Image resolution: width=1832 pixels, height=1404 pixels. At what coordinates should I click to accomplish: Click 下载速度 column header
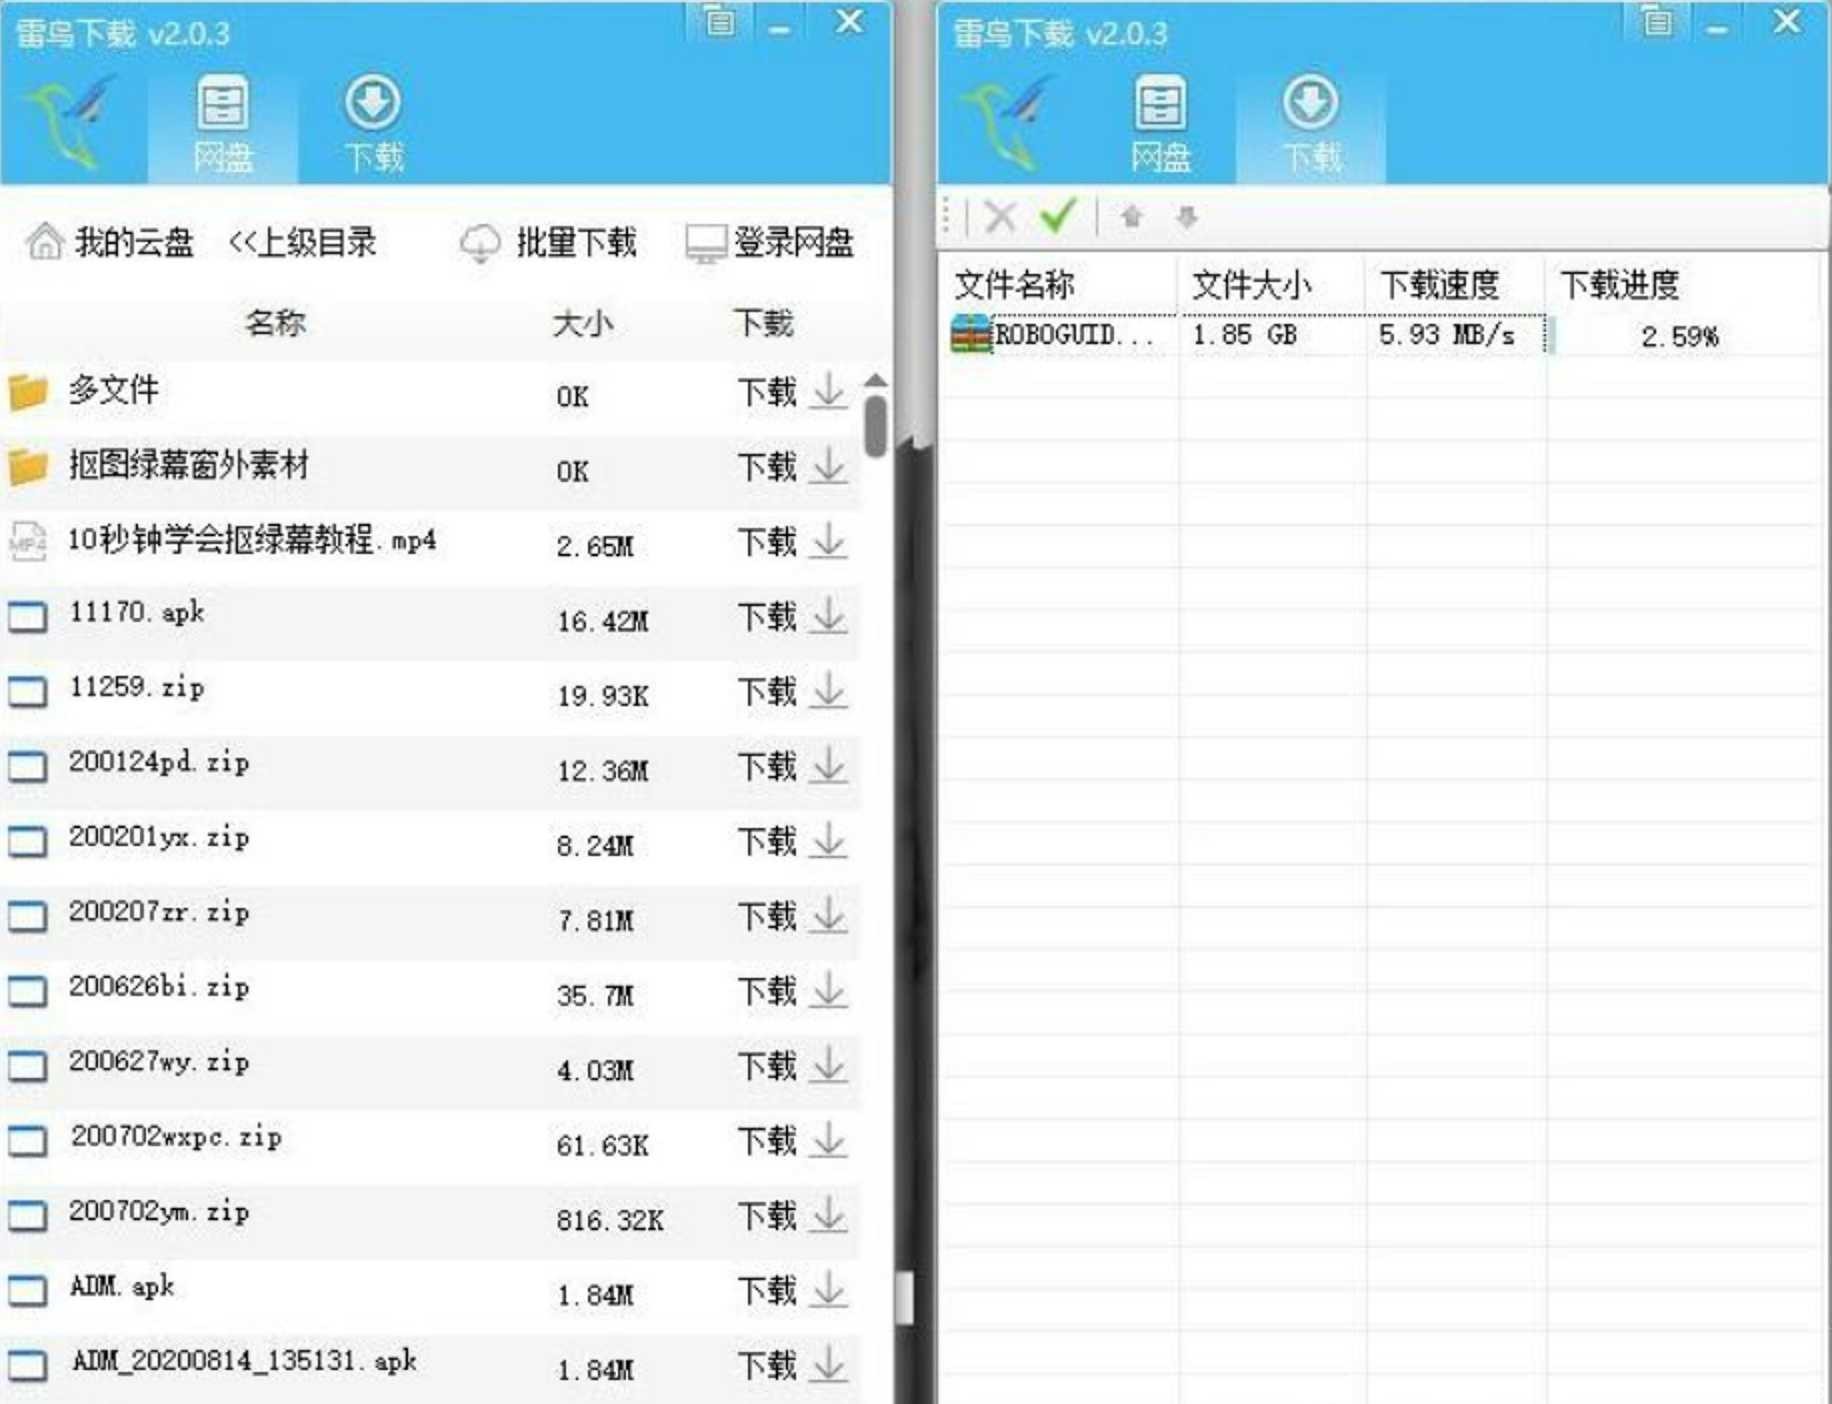coord(1438,285)
